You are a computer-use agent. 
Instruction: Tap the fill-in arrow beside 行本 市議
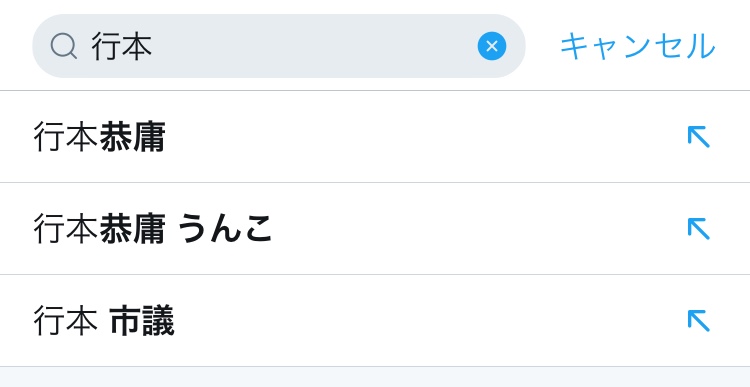(x=698, y=320)
